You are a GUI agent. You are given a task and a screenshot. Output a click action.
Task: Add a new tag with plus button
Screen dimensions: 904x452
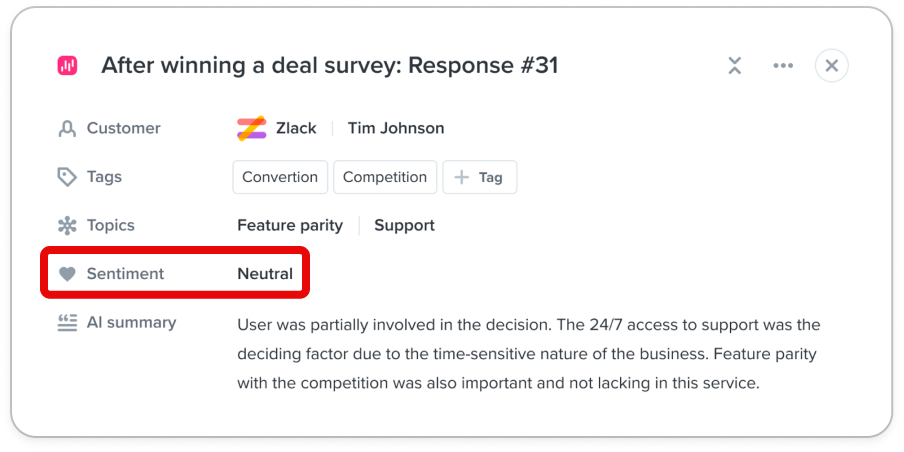pyautogui.click(x=479, y=177)
